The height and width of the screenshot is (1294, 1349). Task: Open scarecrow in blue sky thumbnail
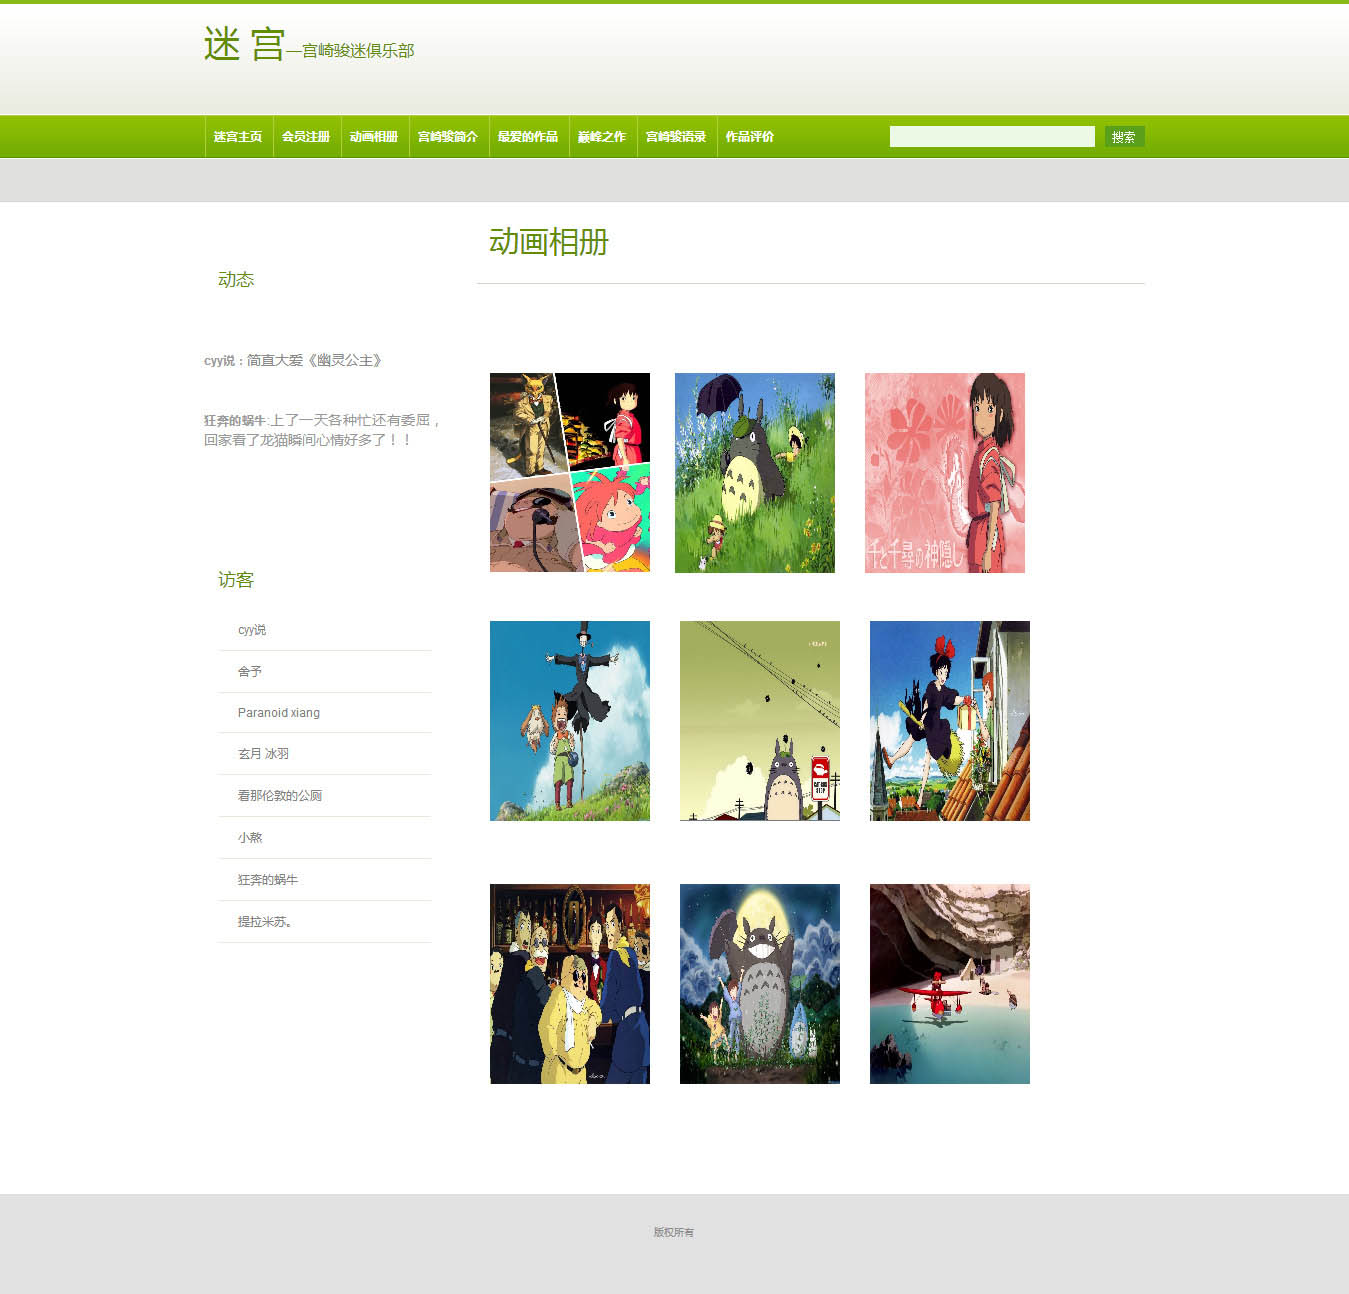click(x=570, y=721)
